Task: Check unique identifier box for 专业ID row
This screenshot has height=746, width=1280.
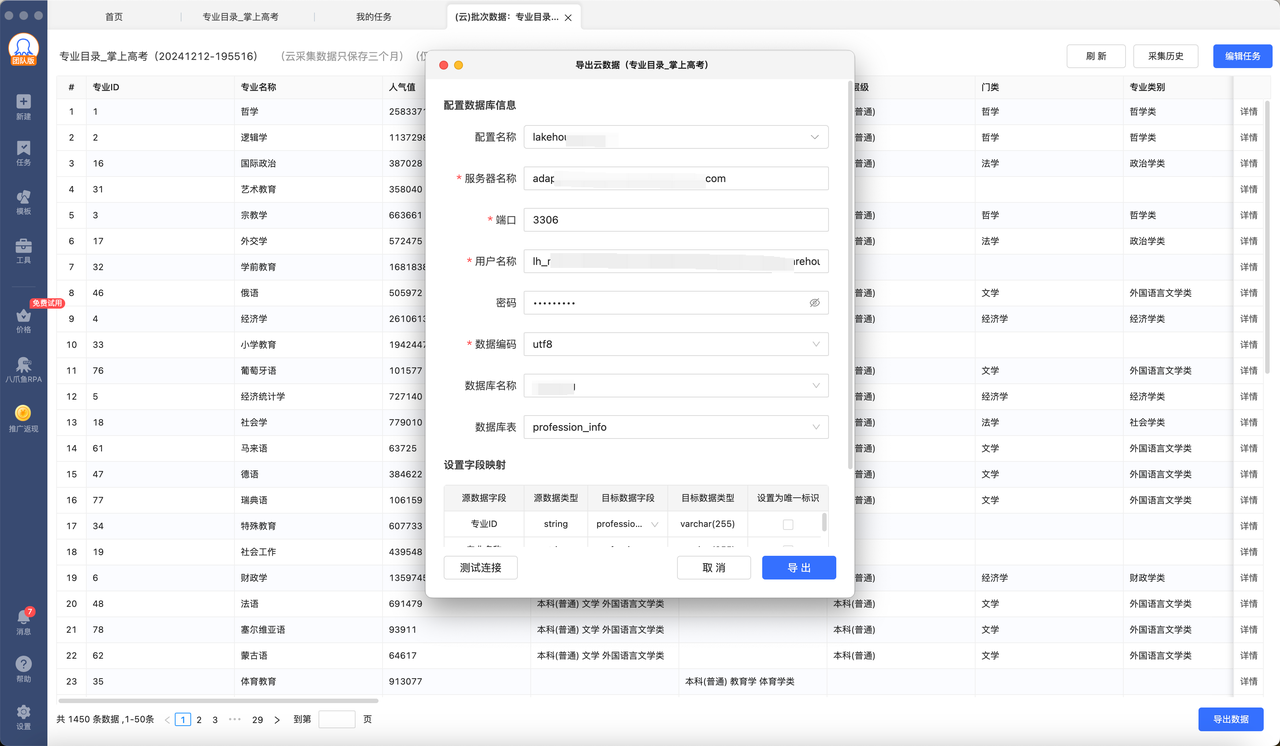Action: (788, 524)
